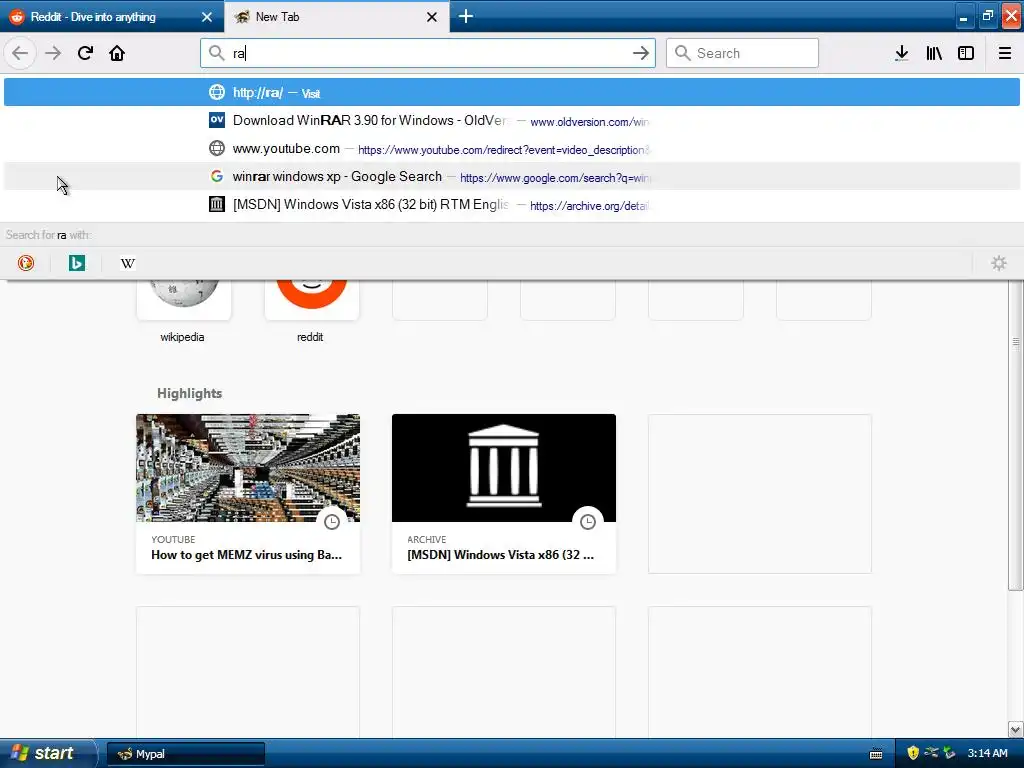Open a new tab with plus button
The image size is (1024, 768).
(466, 16)
